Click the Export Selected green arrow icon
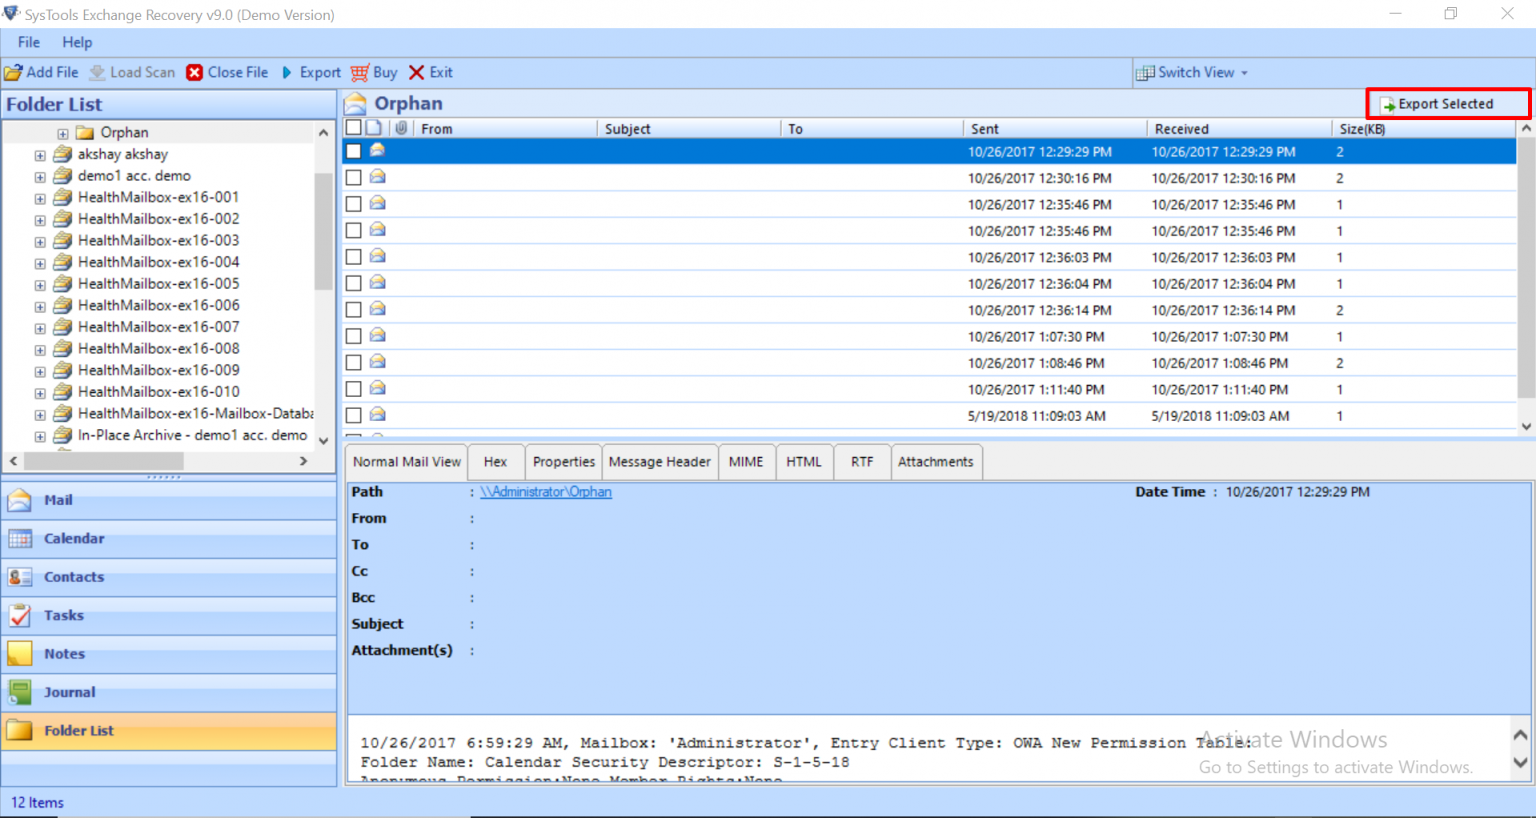 pyautogui.click(x=1388, y=105)
